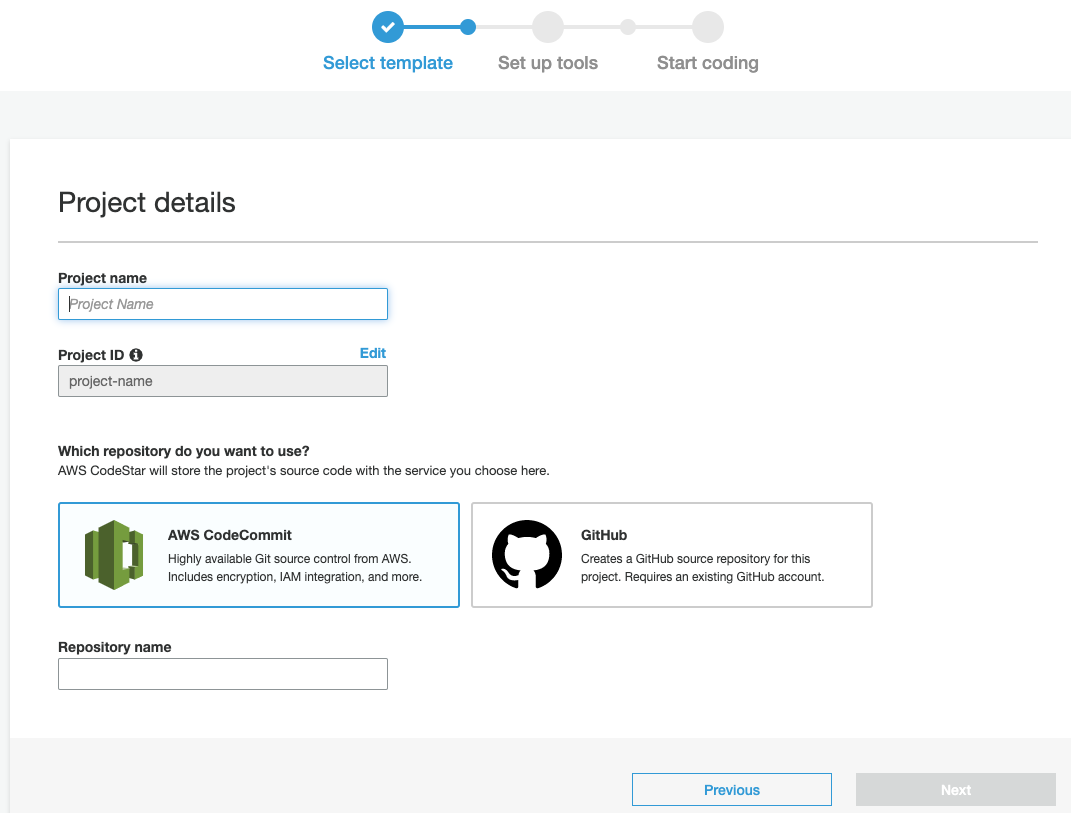1071x813 pixels.
Task: Select the AWS CodeCommit repository card
Action: pos(259,555)
